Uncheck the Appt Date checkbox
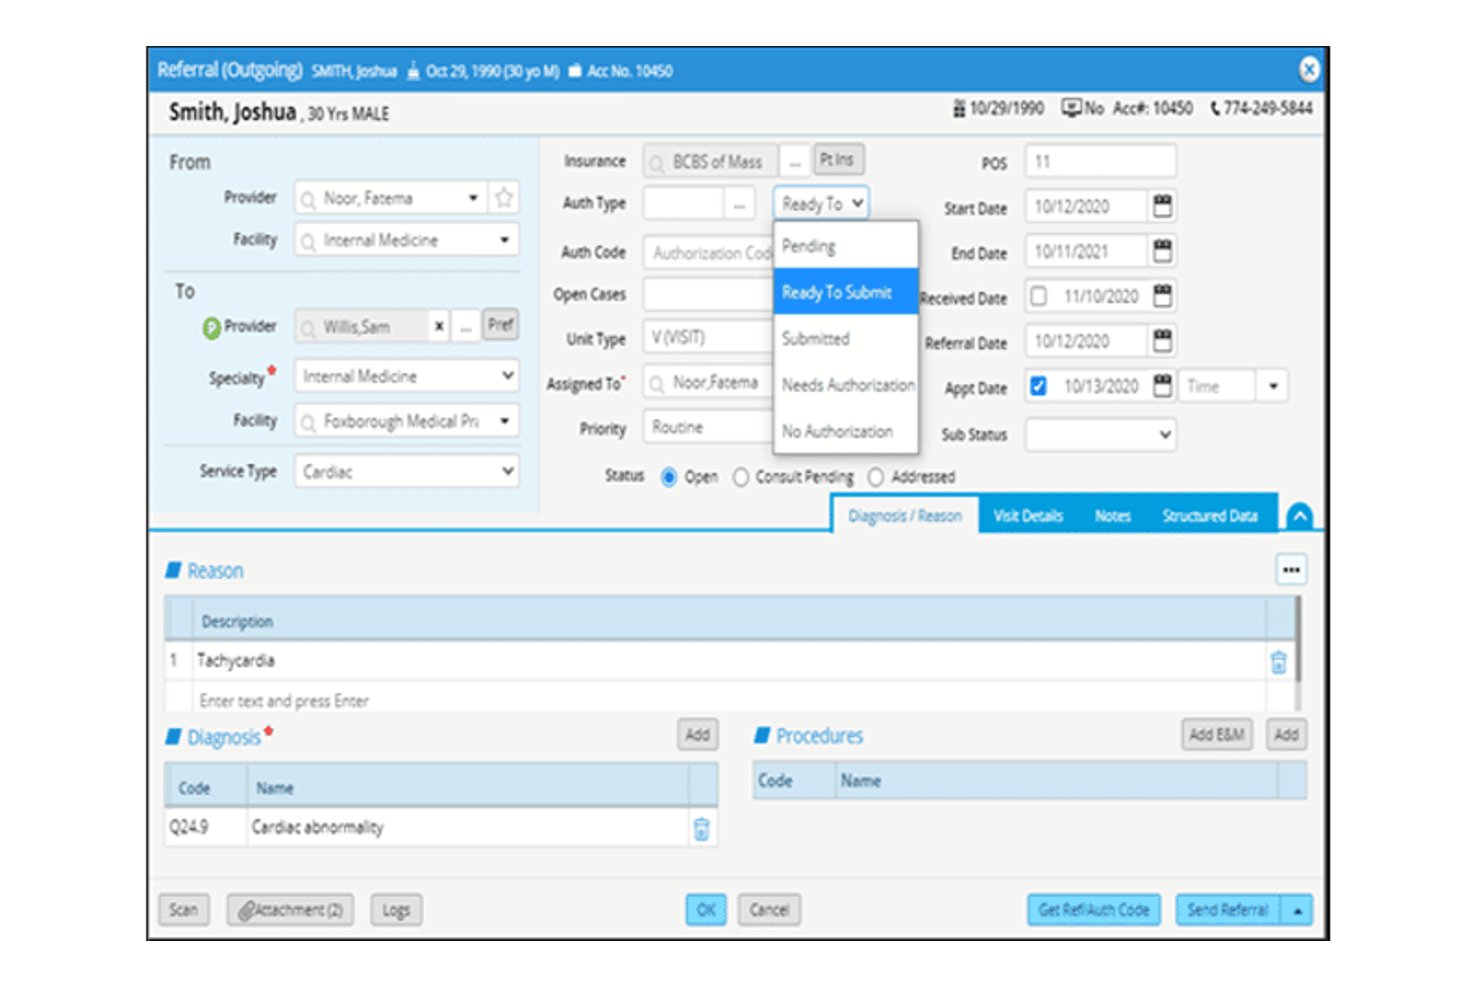This screenshot has height=987, width=1480. coord(1039,386)
